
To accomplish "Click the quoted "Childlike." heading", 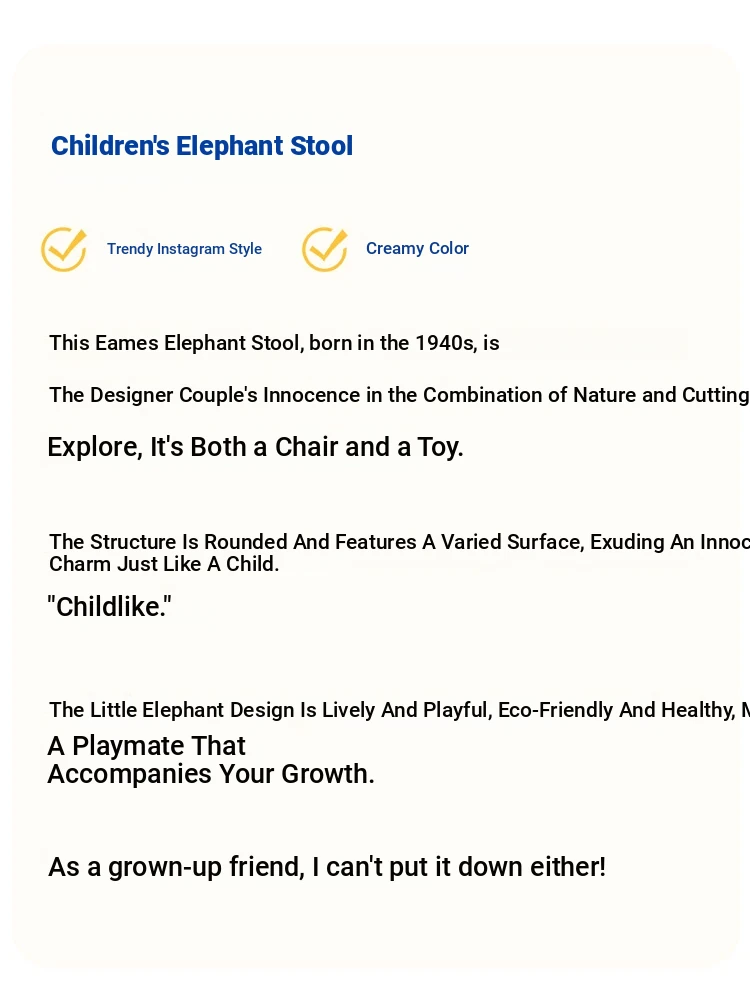I will 110,607.
